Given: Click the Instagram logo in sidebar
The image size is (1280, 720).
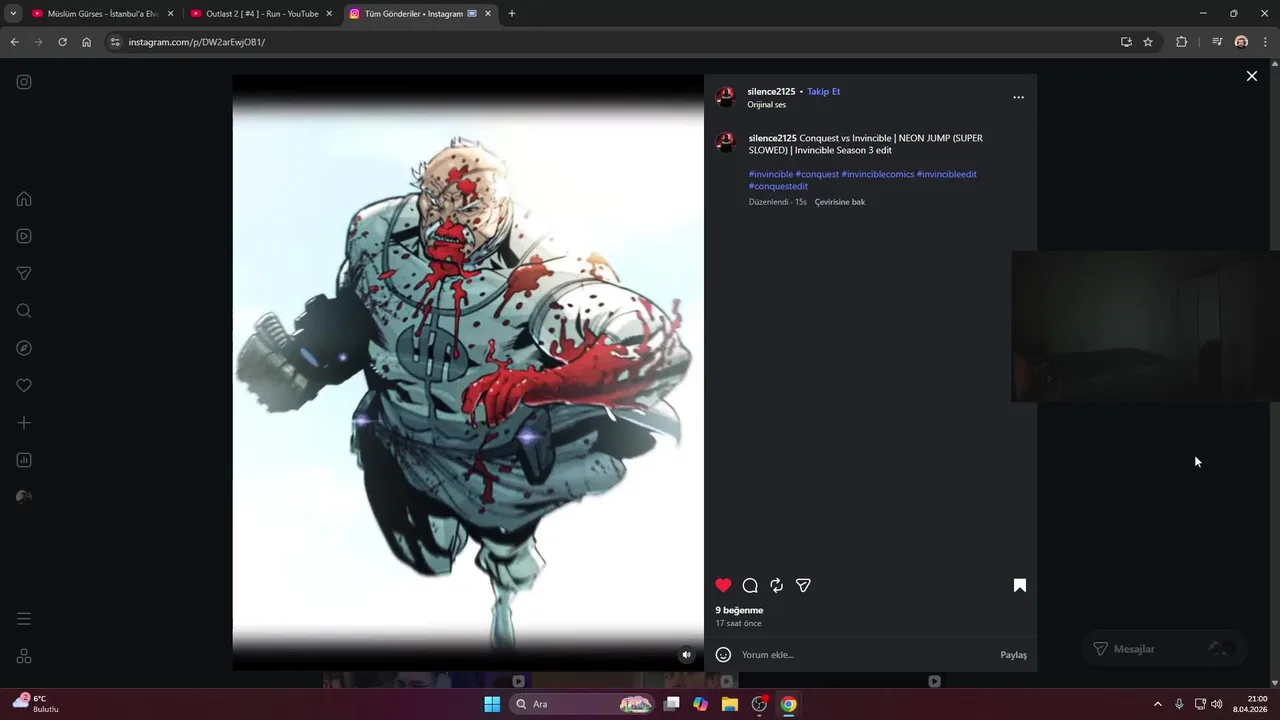Looking at the screenshot, I should 24,82.
